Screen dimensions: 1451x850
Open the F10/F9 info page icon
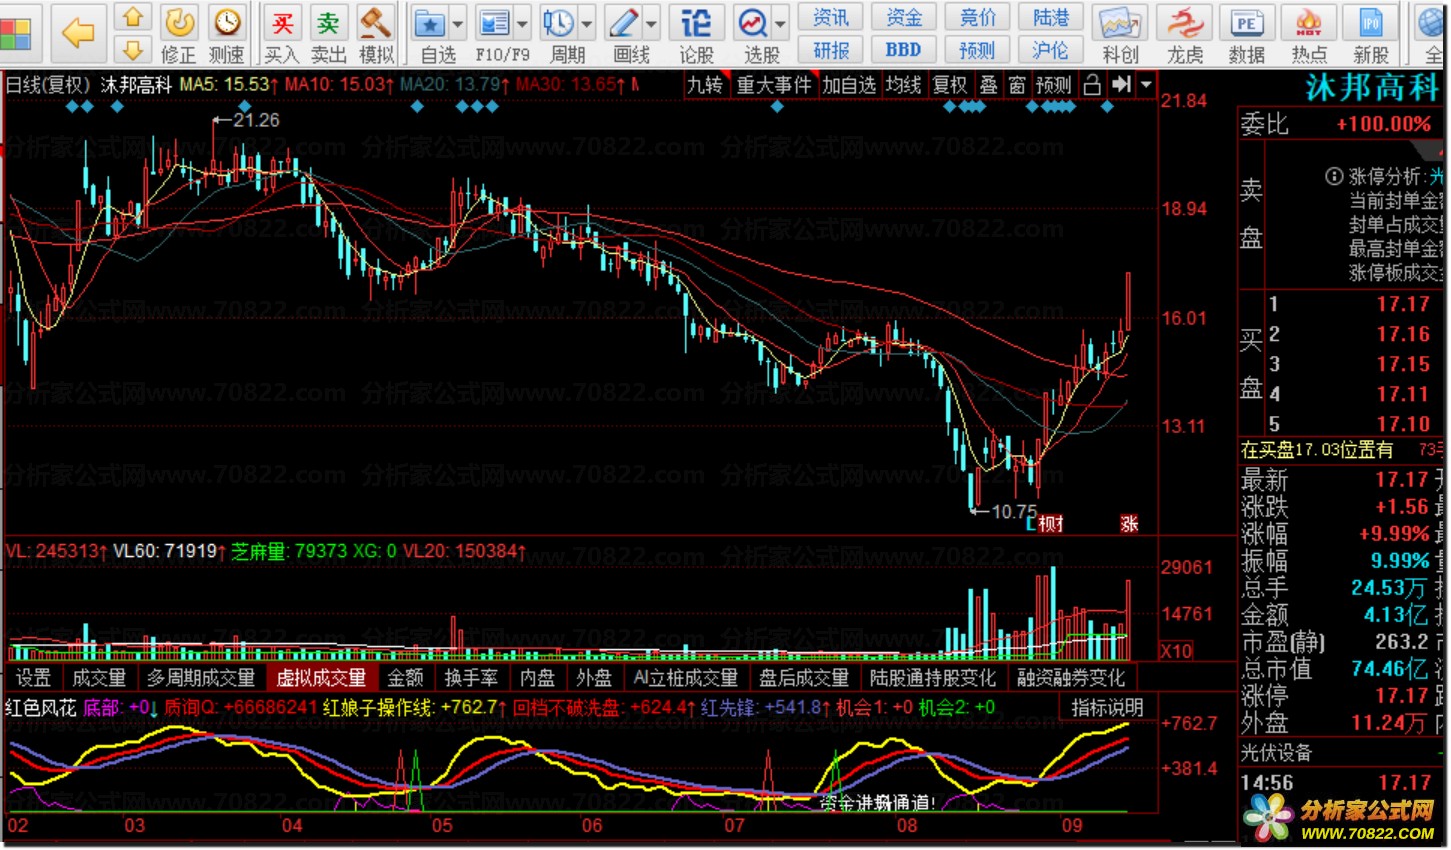pyautogui.click(x=494, y=22)
